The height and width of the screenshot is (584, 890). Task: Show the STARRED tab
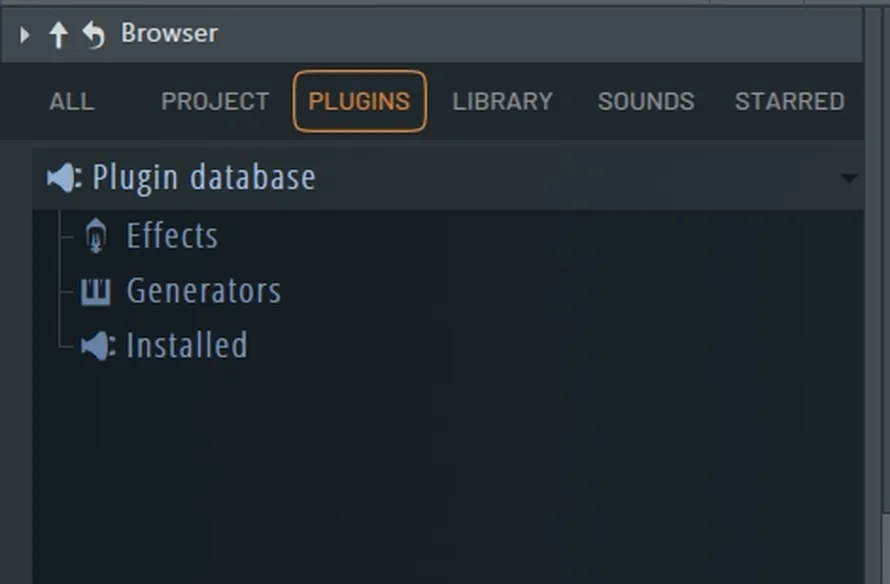[790, 102]
